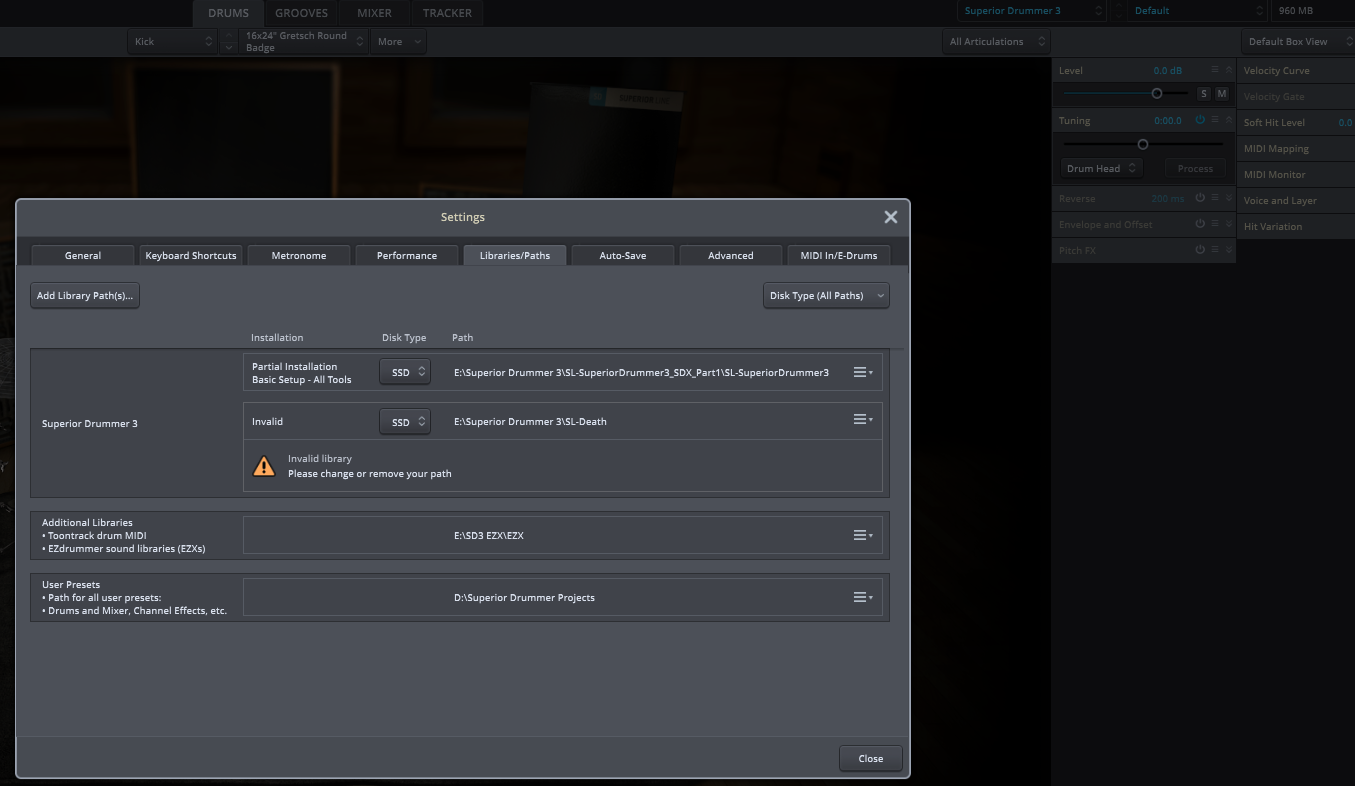This screenshot has height=786, width=1355.
Task: Enable the Pitch FX power toggle
Action: pos(1200,250)
